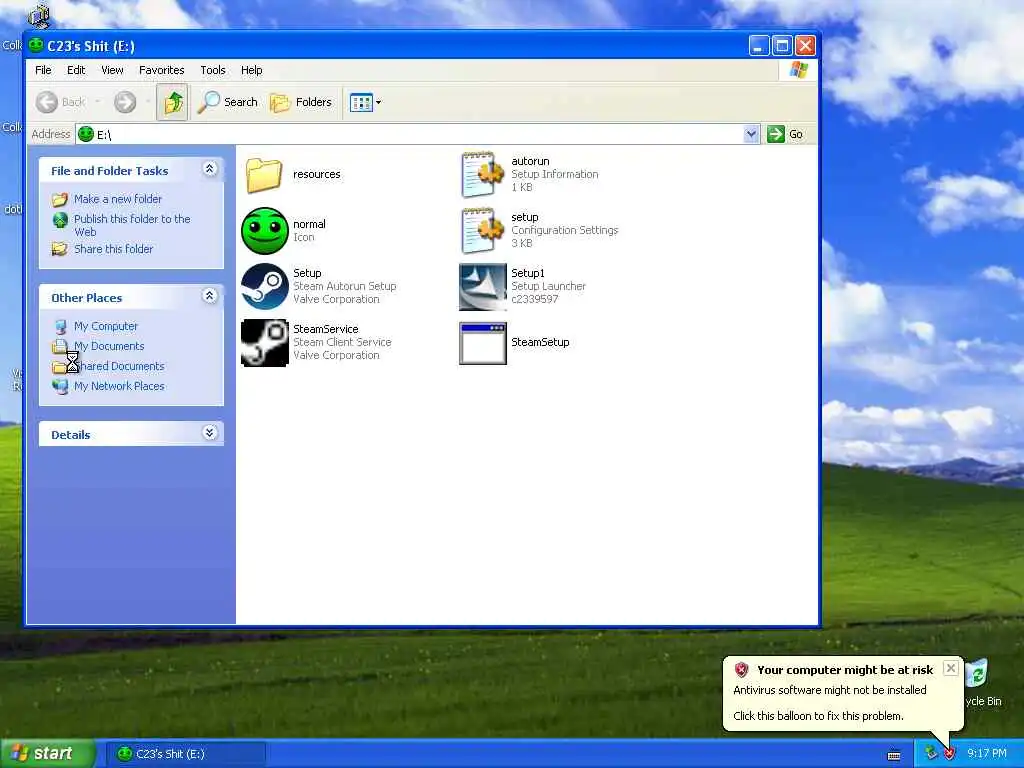
Task: Open the Edit menu
Action: tap(76, 70)
